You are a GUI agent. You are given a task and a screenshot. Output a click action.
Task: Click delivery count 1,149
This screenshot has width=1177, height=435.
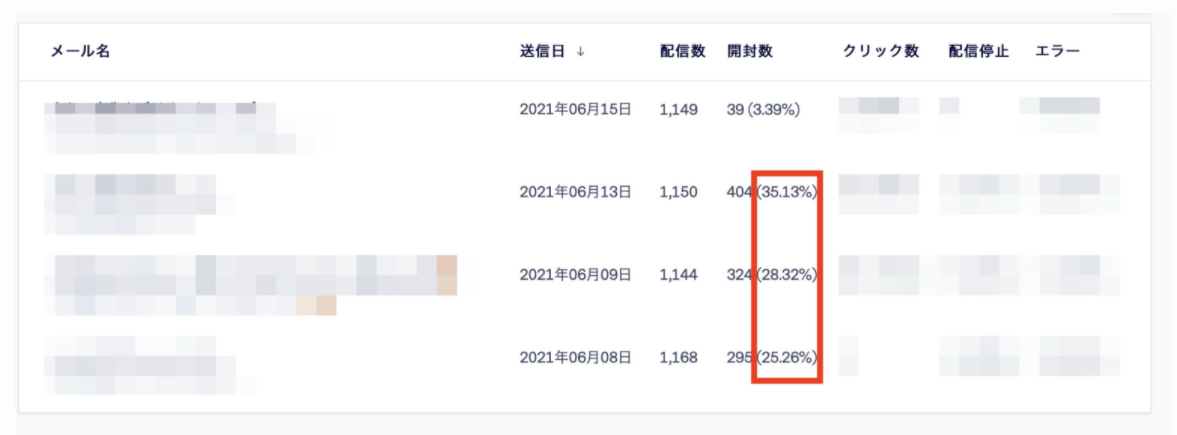click(x=679, y=110)
